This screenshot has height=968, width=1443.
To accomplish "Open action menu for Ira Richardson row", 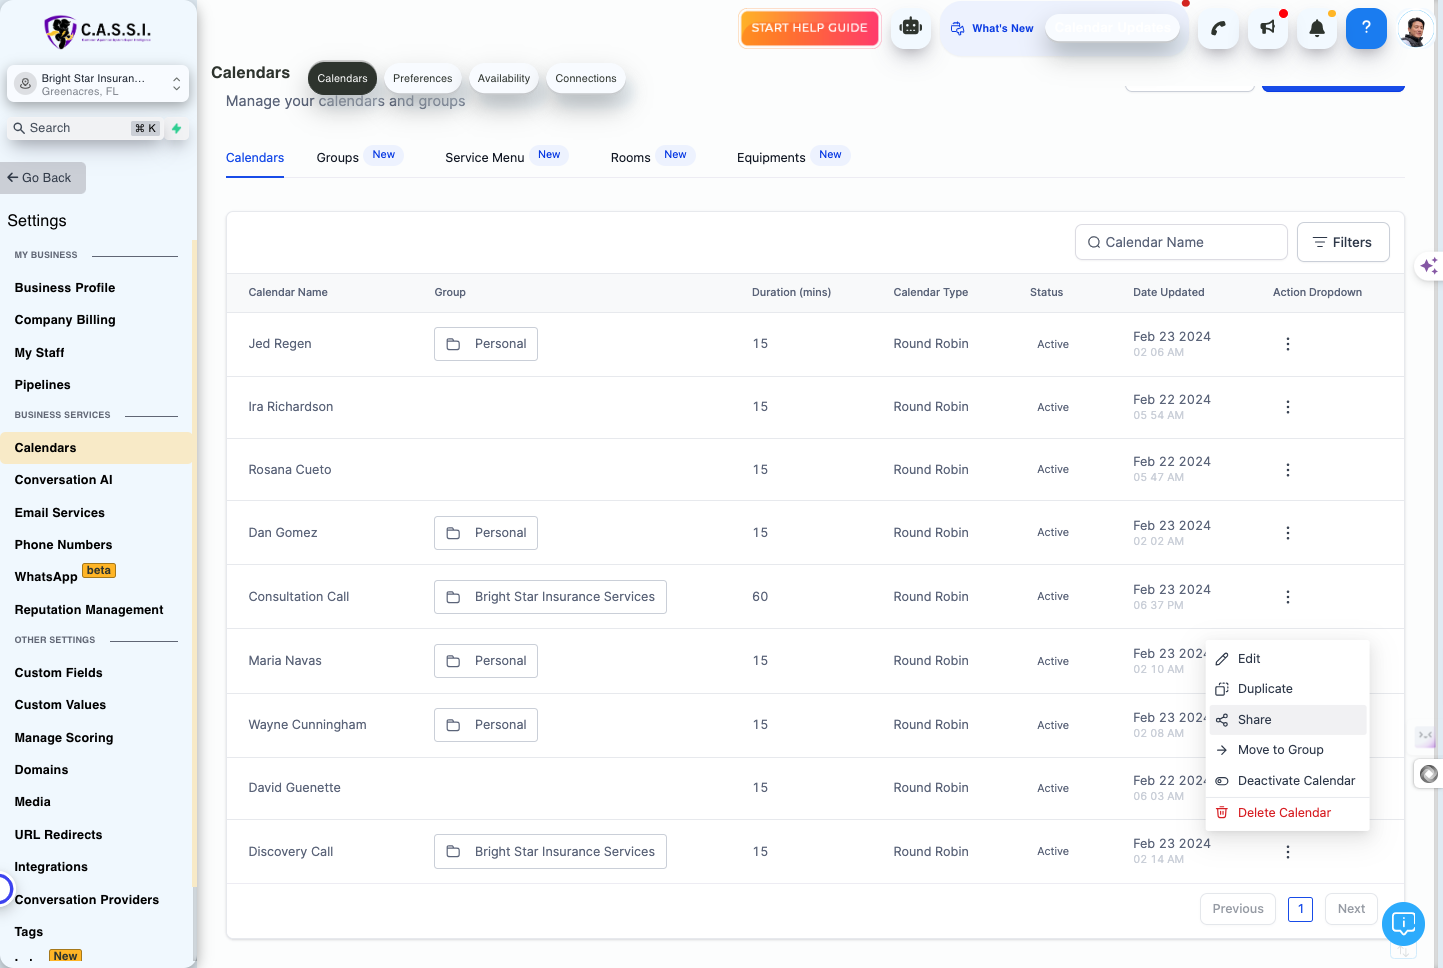I will pos(1287,407).
